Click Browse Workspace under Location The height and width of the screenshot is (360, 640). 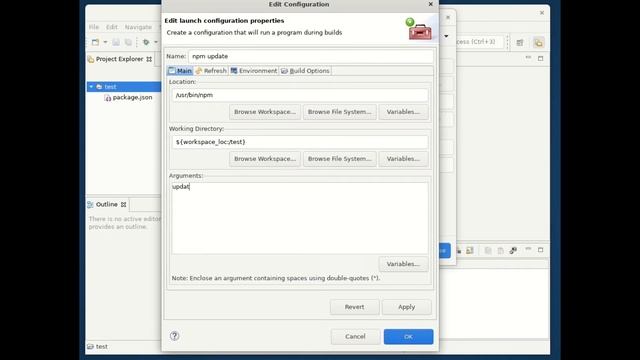click(265, 112)
